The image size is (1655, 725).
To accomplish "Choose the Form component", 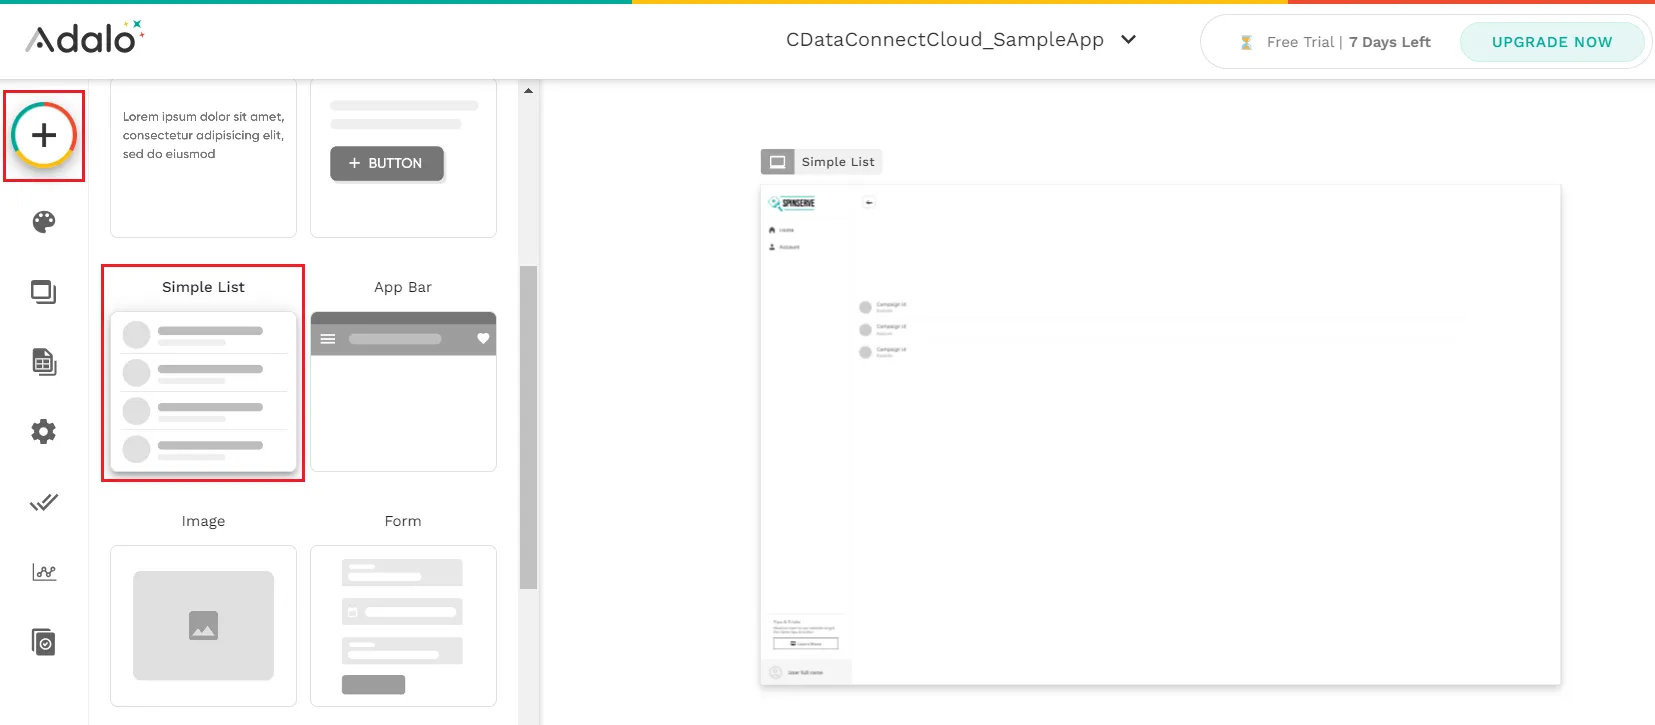I will (x=403, y=625).
